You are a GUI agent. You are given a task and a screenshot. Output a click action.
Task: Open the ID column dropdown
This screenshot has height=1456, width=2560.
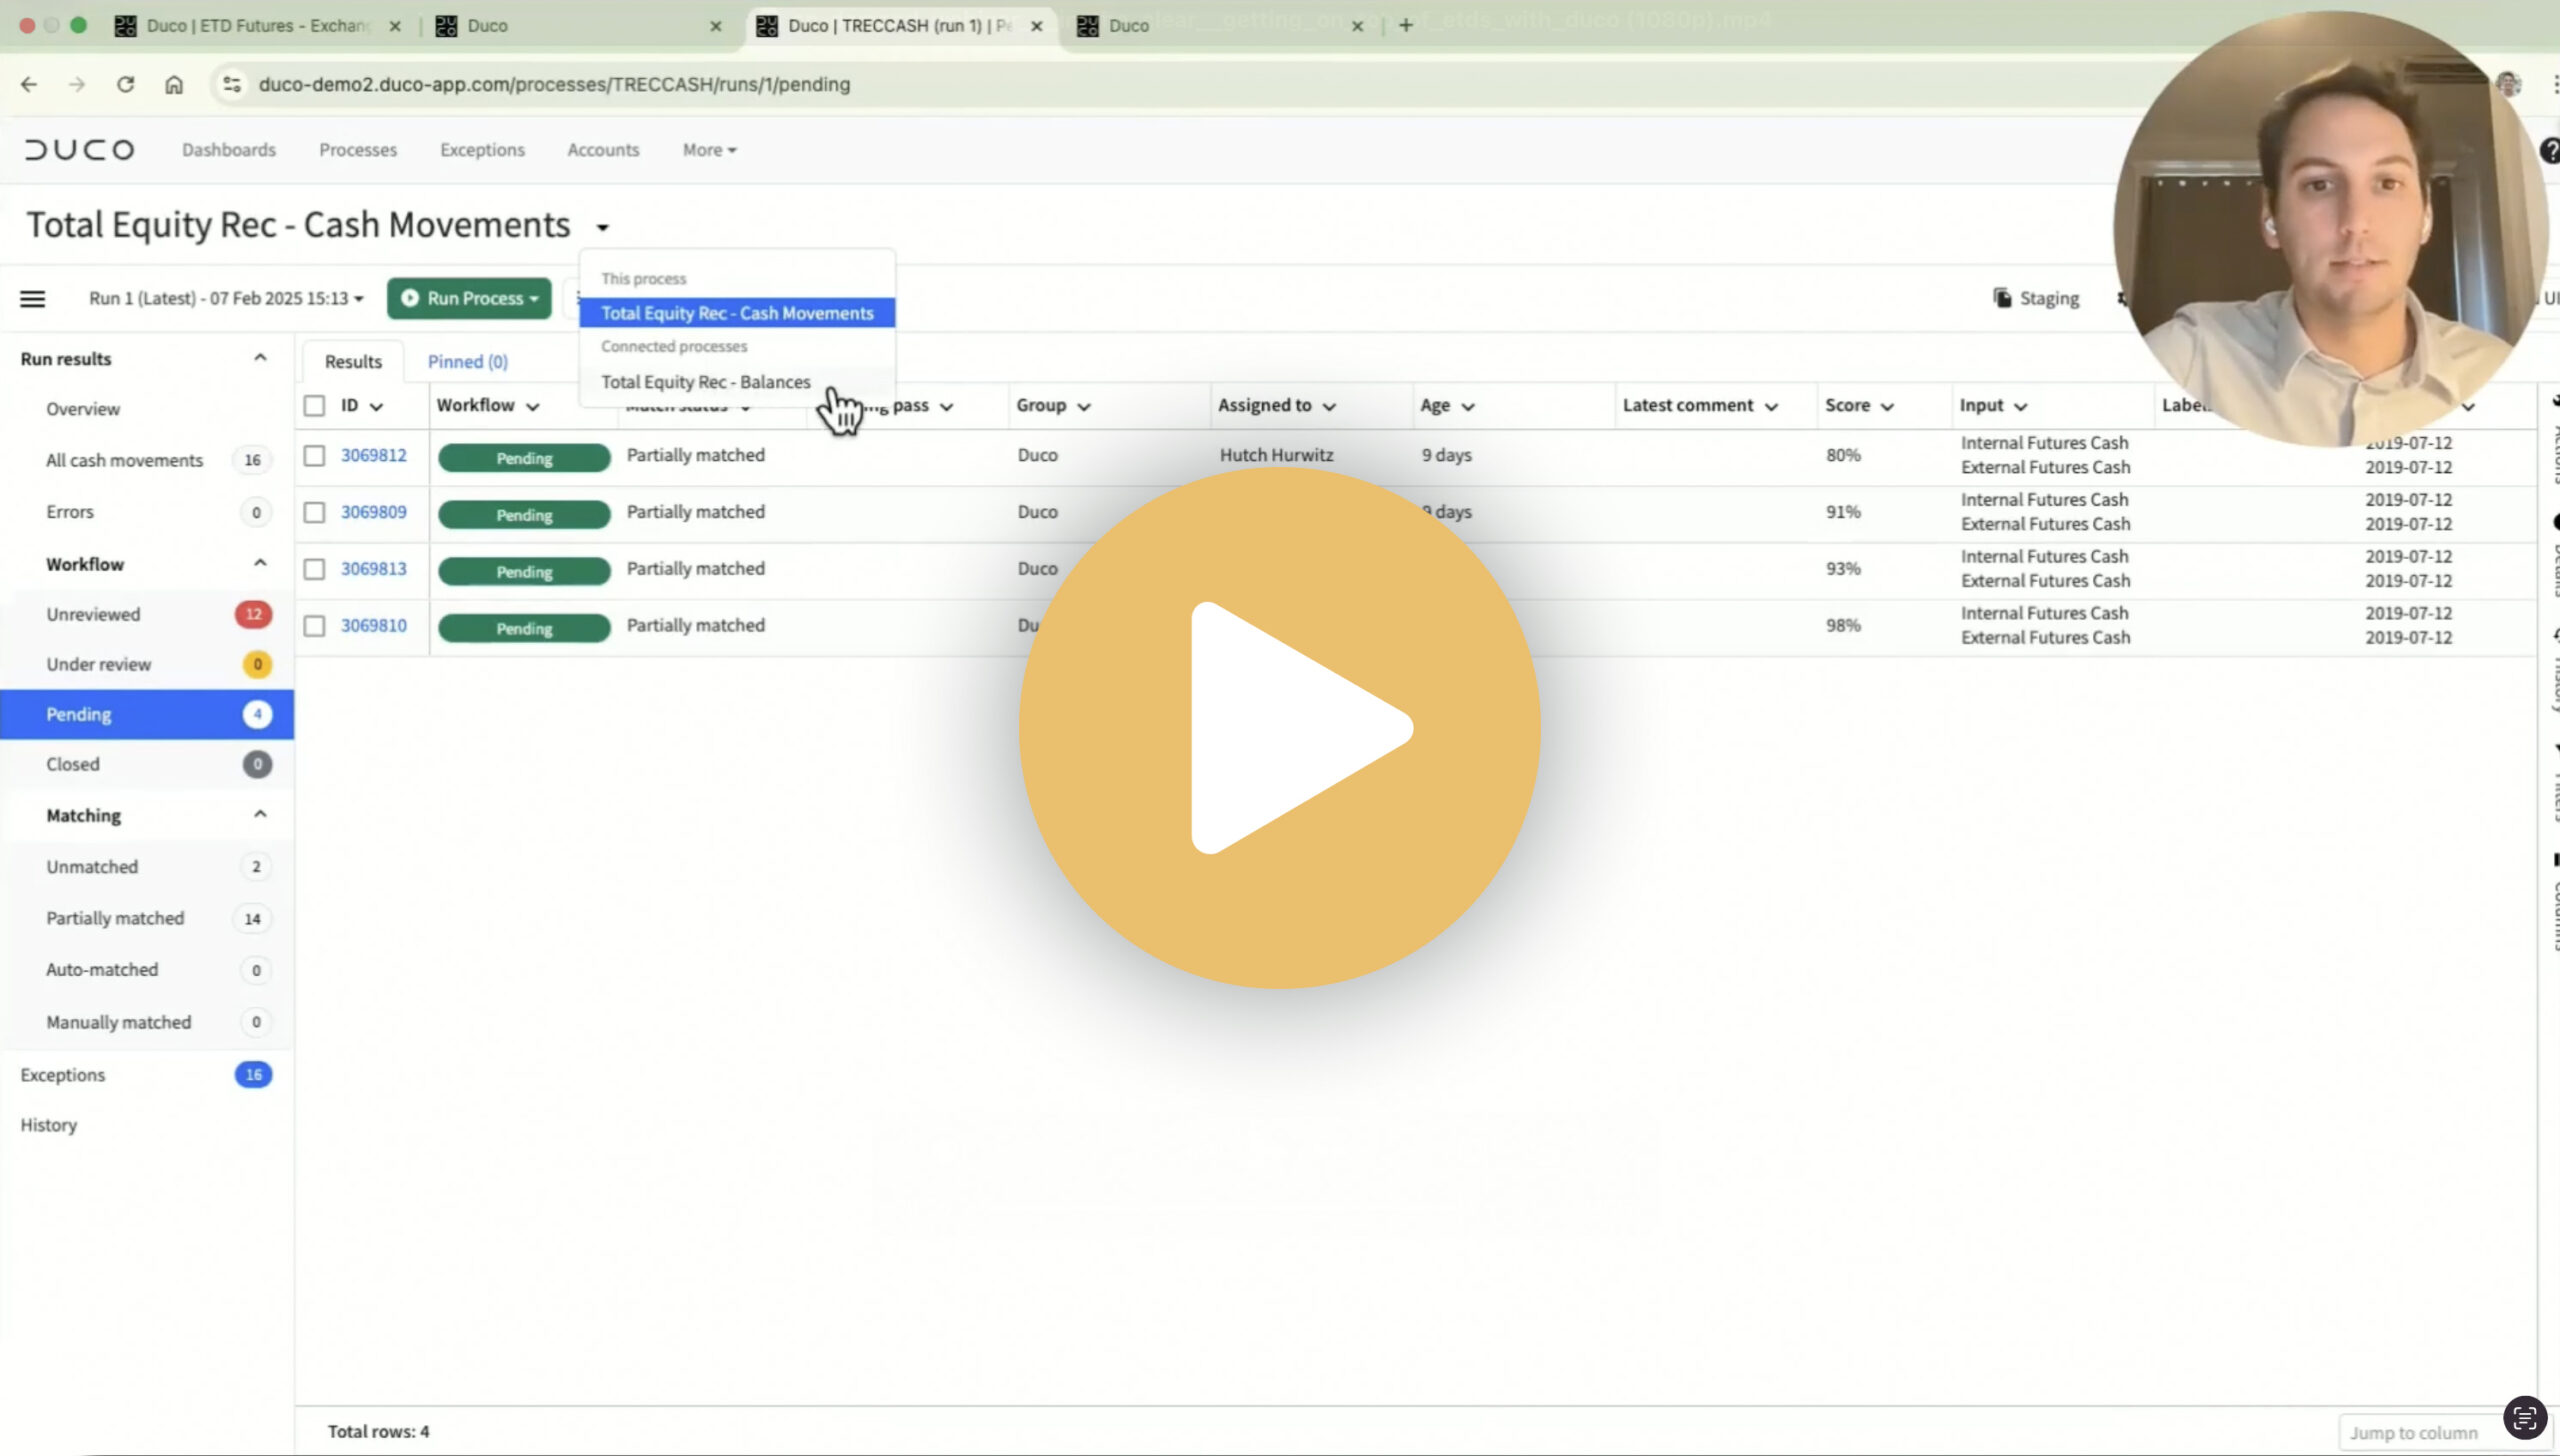(x=376, y=406)
